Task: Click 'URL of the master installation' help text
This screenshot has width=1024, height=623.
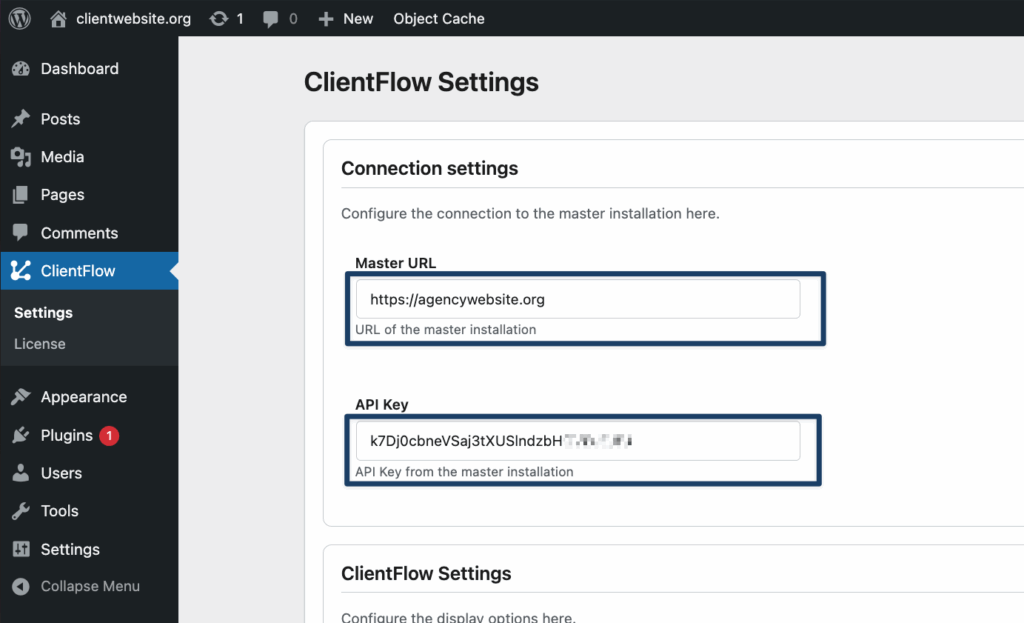Action: (x=445, y=330)
